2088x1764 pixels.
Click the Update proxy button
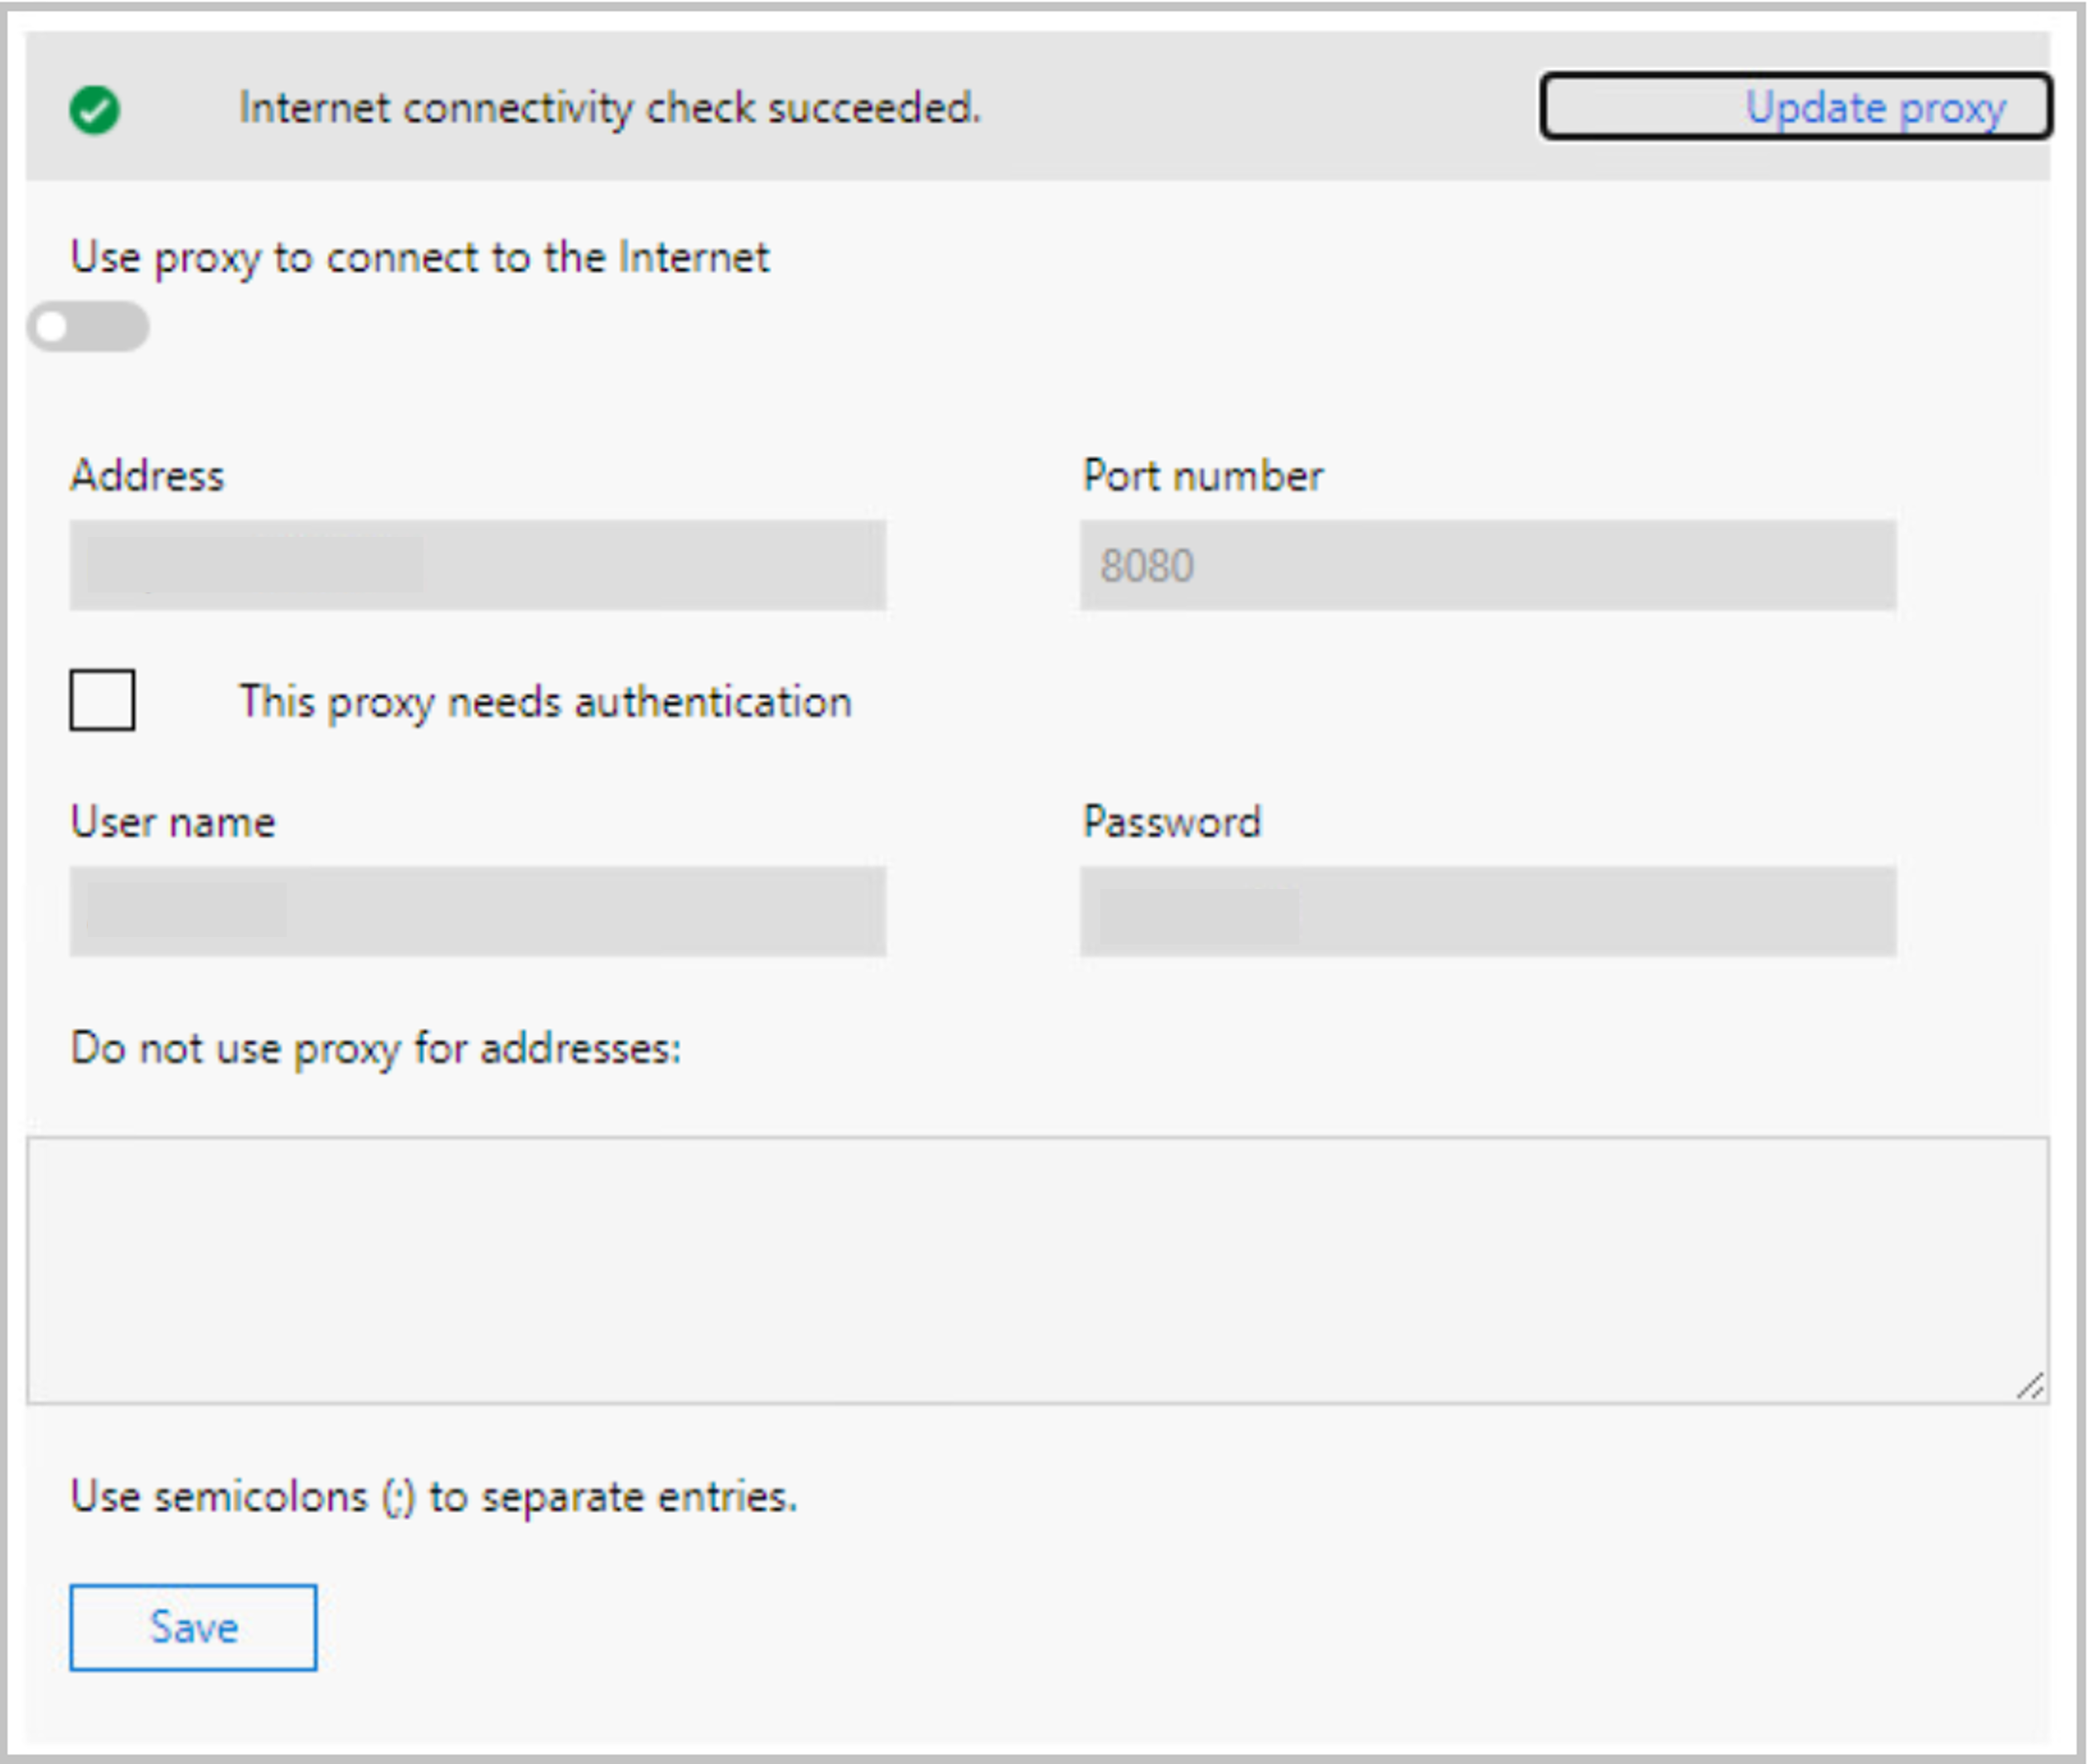[1795, 106]
